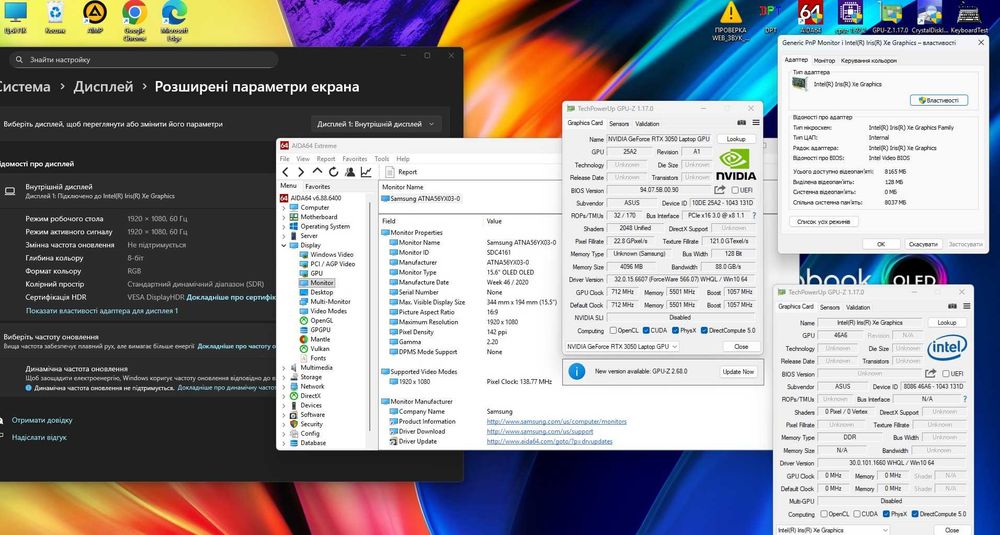The width and height of the screenshot is (1000, 535).
Task: Open AIDA64 File menu
Action: click(284, 159)
